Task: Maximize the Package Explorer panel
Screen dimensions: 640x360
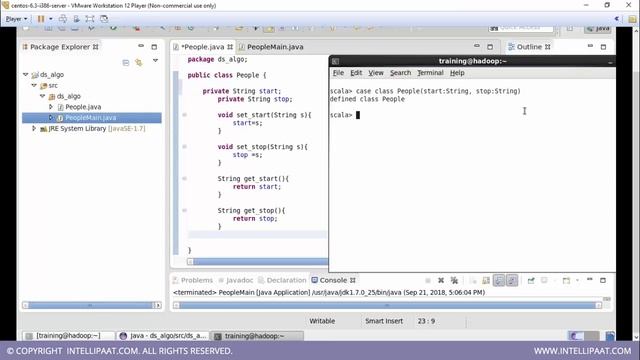Action: [154, 47]
